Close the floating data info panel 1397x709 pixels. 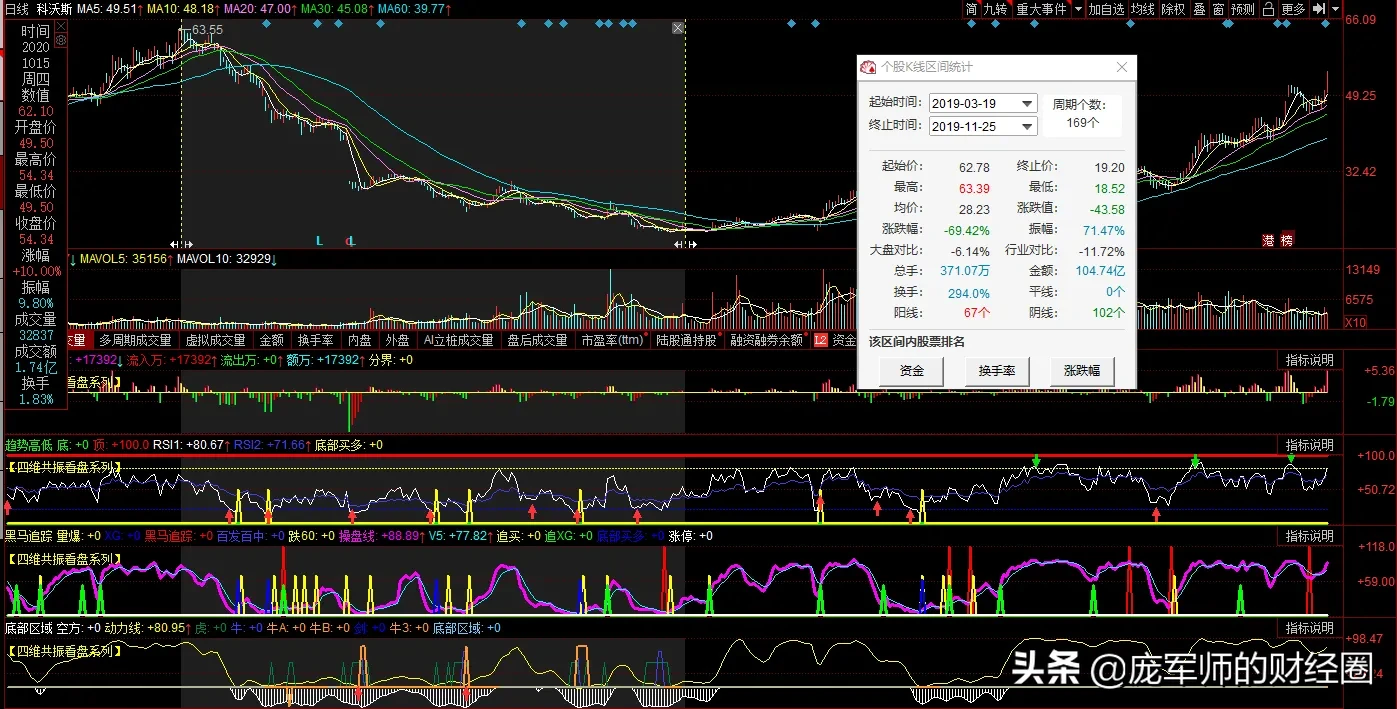[x=60, y=27]
